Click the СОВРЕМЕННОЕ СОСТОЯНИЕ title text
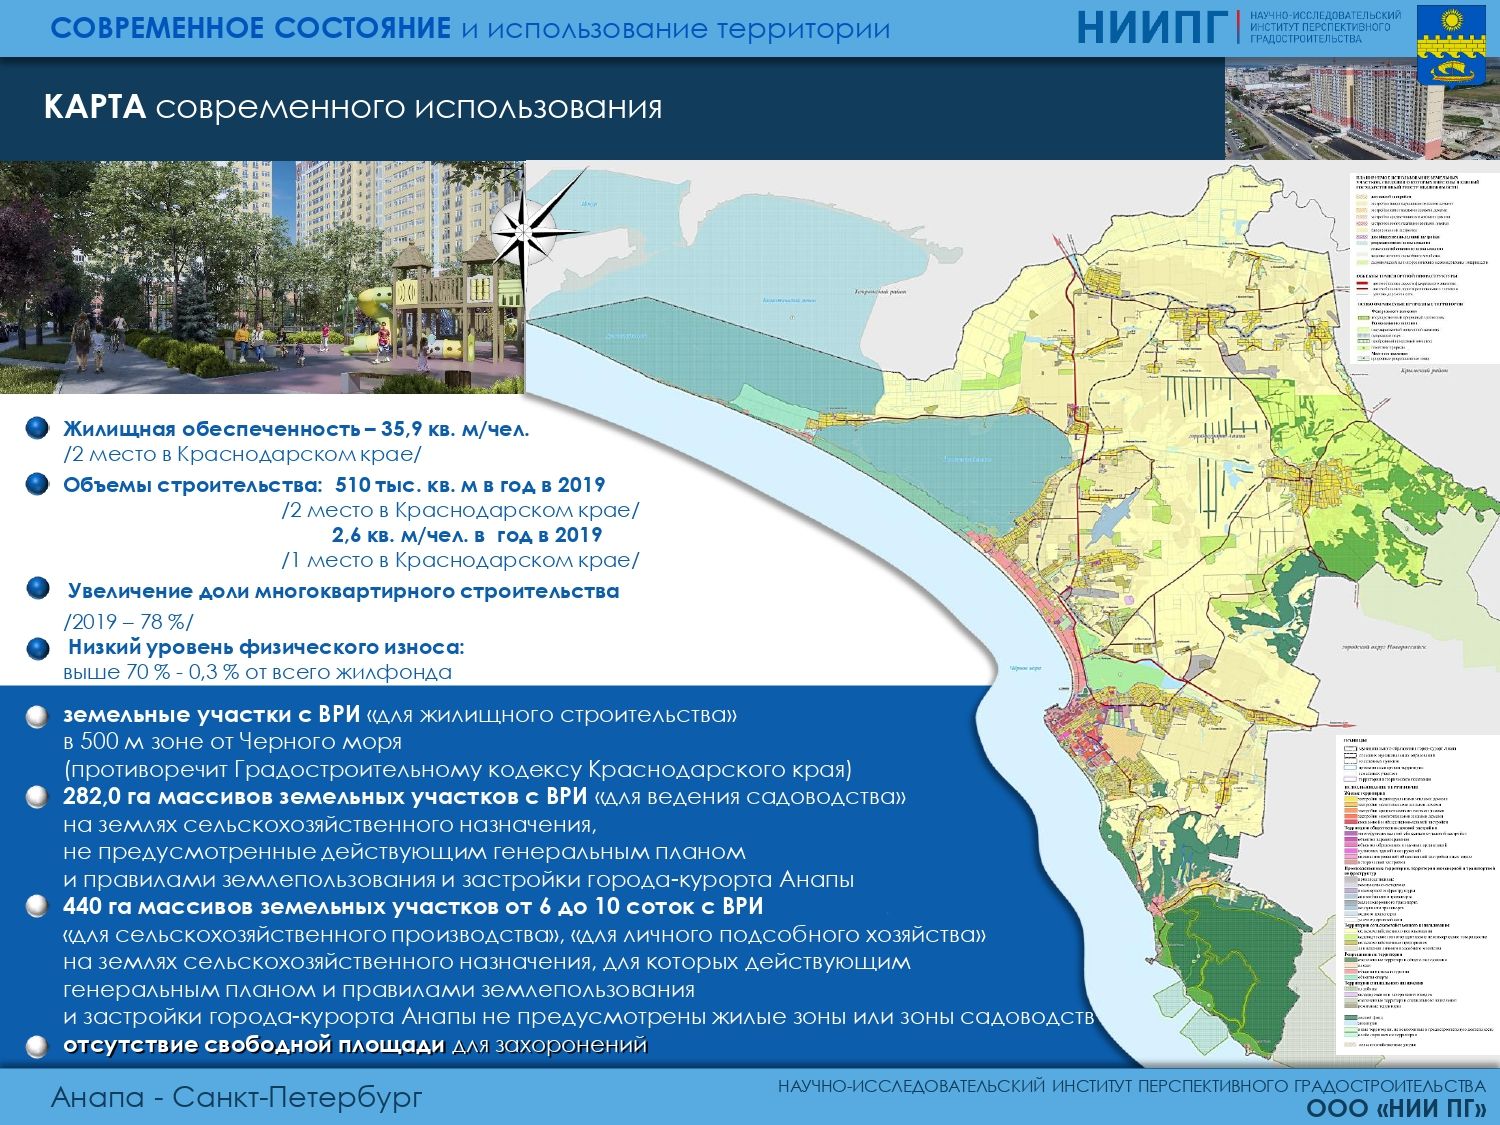 (250, 28)
